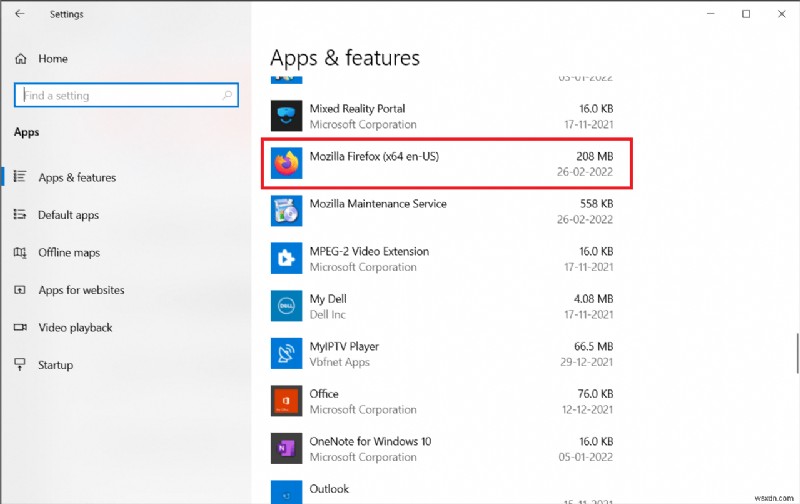This screenshot has height=504, width=800.
Task: Minimize the Settings window
Action: click(710, 14)
